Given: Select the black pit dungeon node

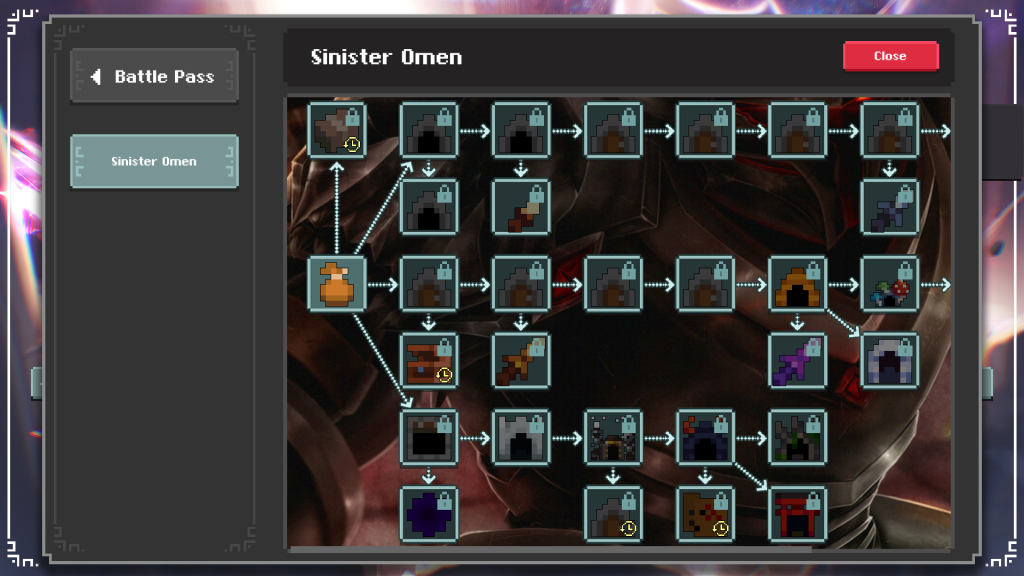Looking at the screenshot, I should 428,438.
